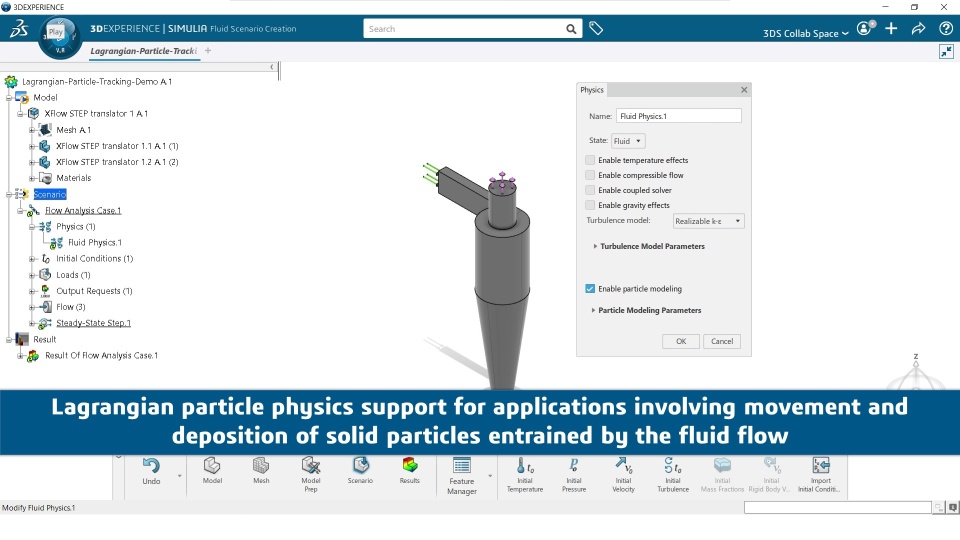Click into the top Search field
The image size is (960, 540).
click(464, 29)
